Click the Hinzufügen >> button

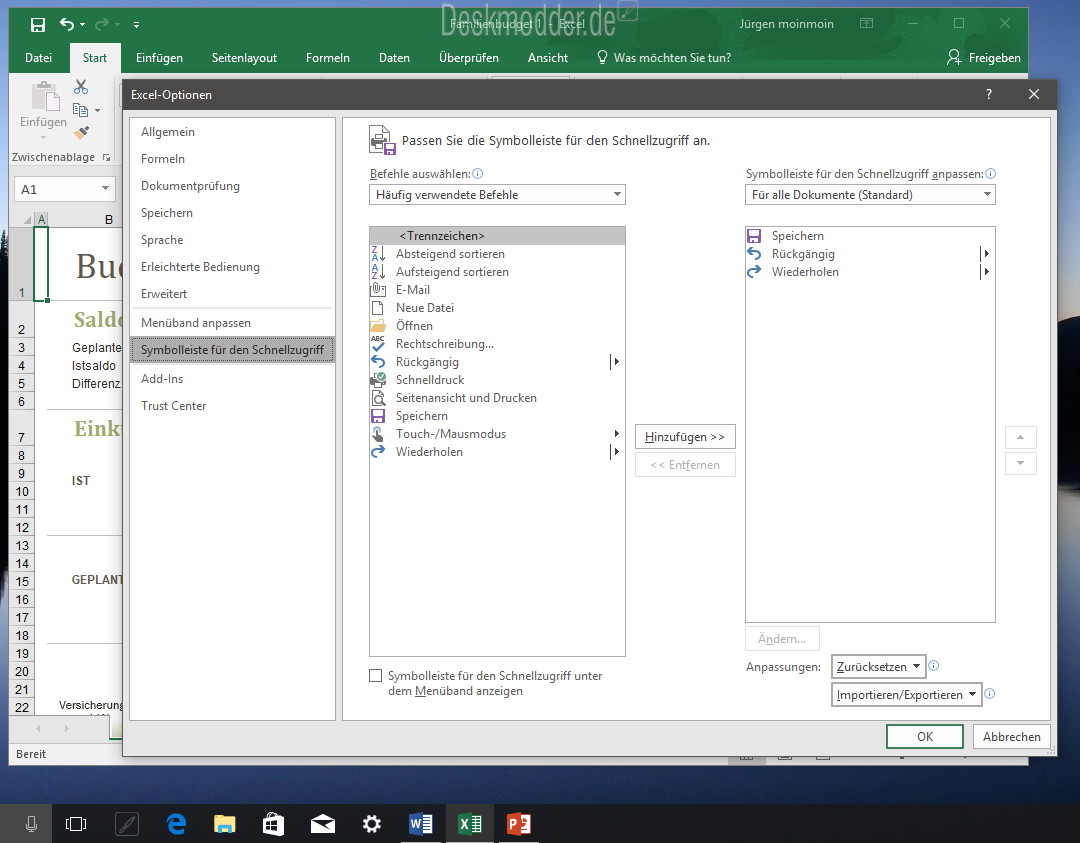pos(685,437)
